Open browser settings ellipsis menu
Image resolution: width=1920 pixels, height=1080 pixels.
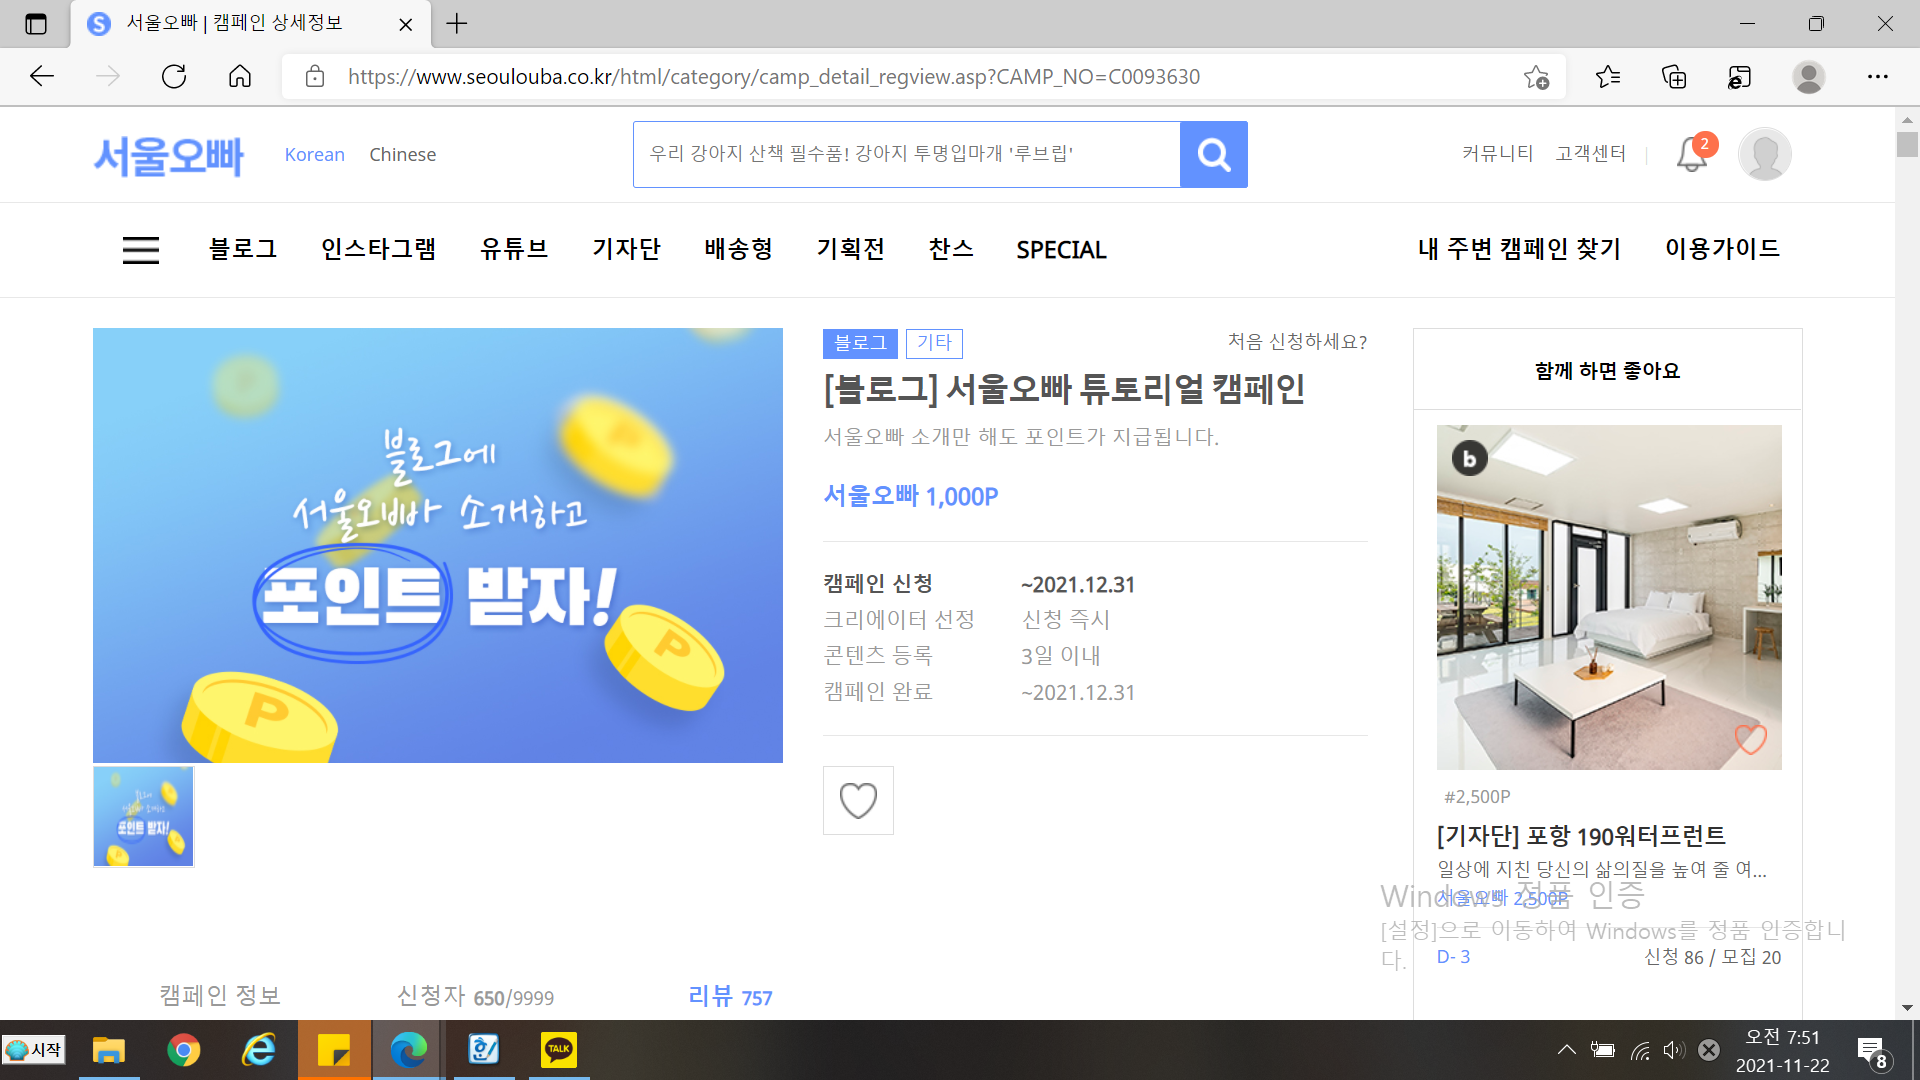pos(1877,77)
